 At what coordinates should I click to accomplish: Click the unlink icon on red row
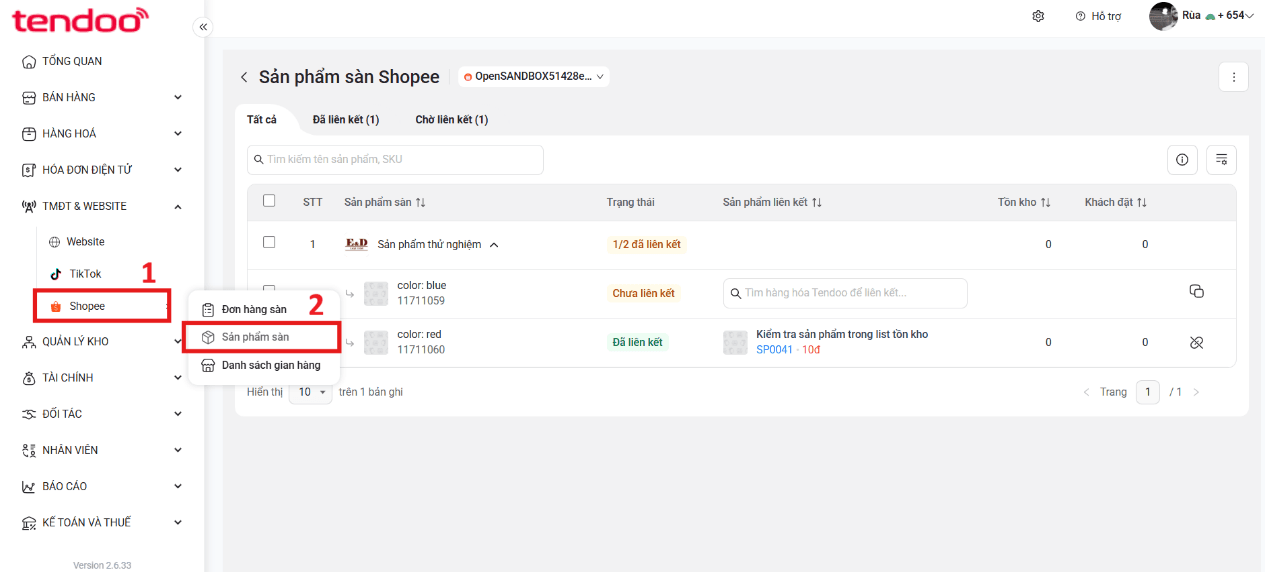(x=1196, y=342)
